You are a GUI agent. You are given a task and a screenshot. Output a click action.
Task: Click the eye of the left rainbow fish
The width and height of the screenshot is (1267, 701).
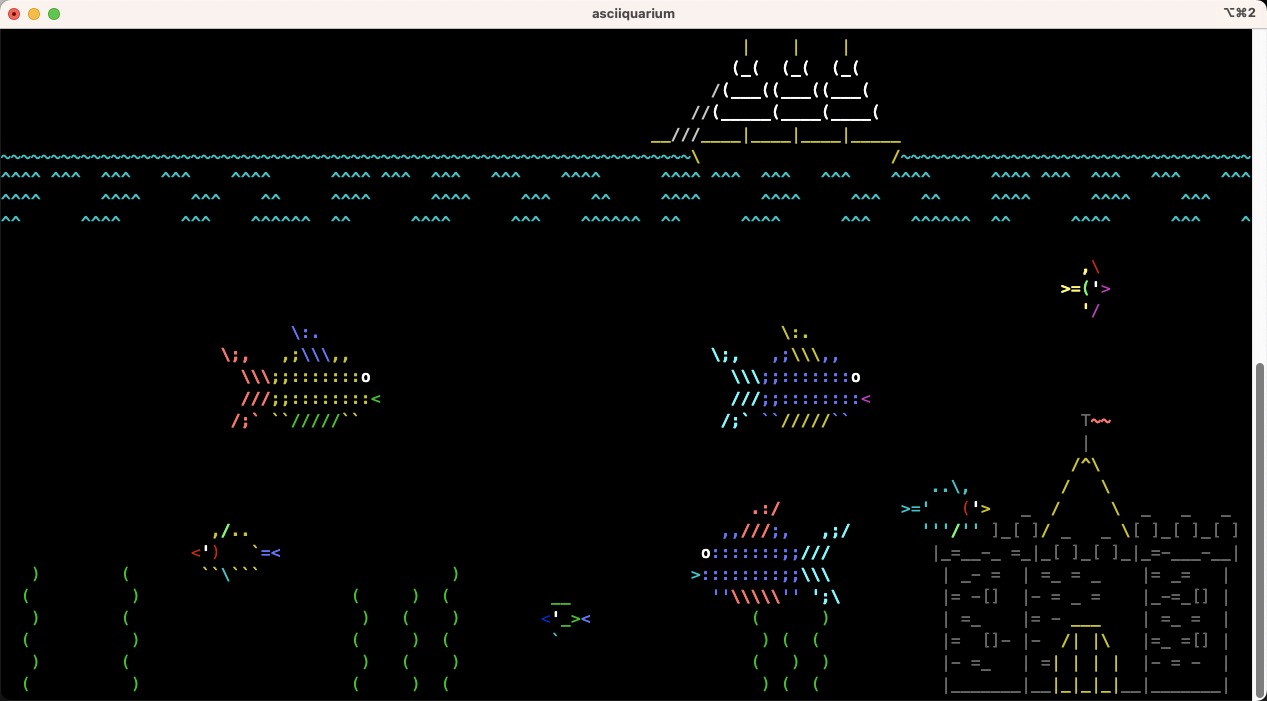(365, 378)
